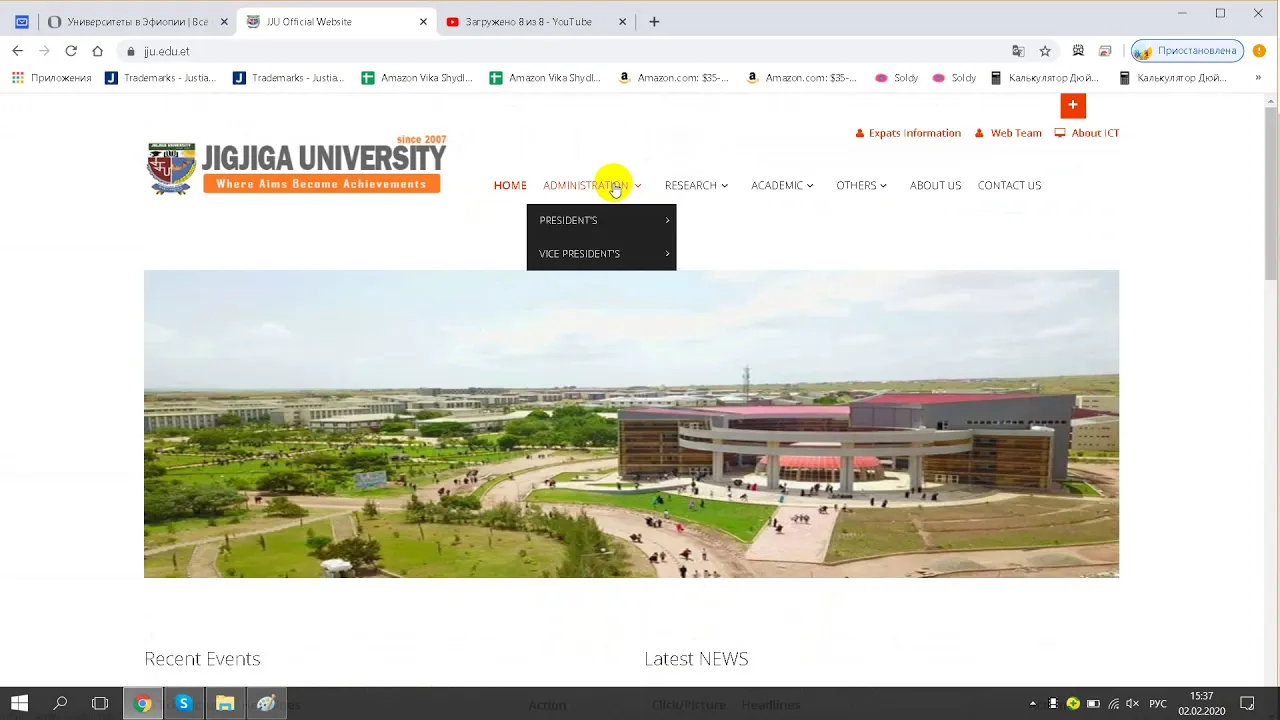Viewport: 1280px width, 720px height.
Task: Open the Wi-Fi network tray icon
Action: 1114,704
